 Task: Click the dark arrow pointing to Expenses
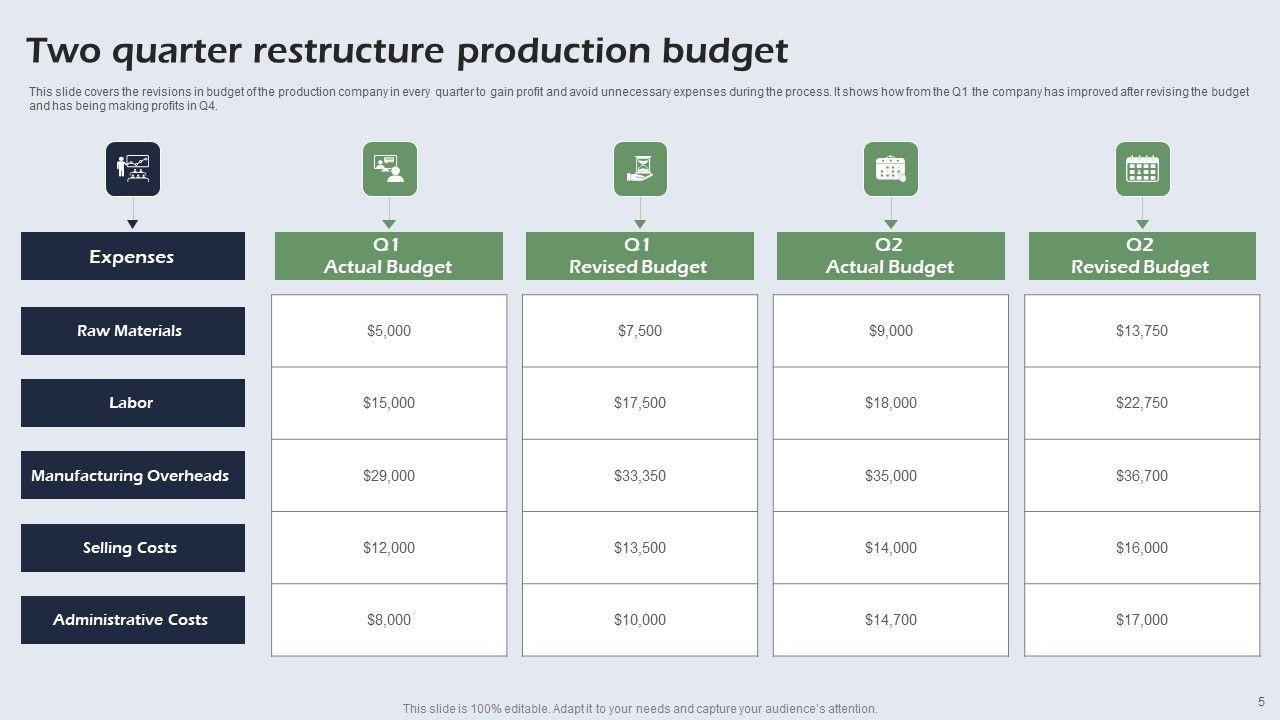[x=133, y=223]
